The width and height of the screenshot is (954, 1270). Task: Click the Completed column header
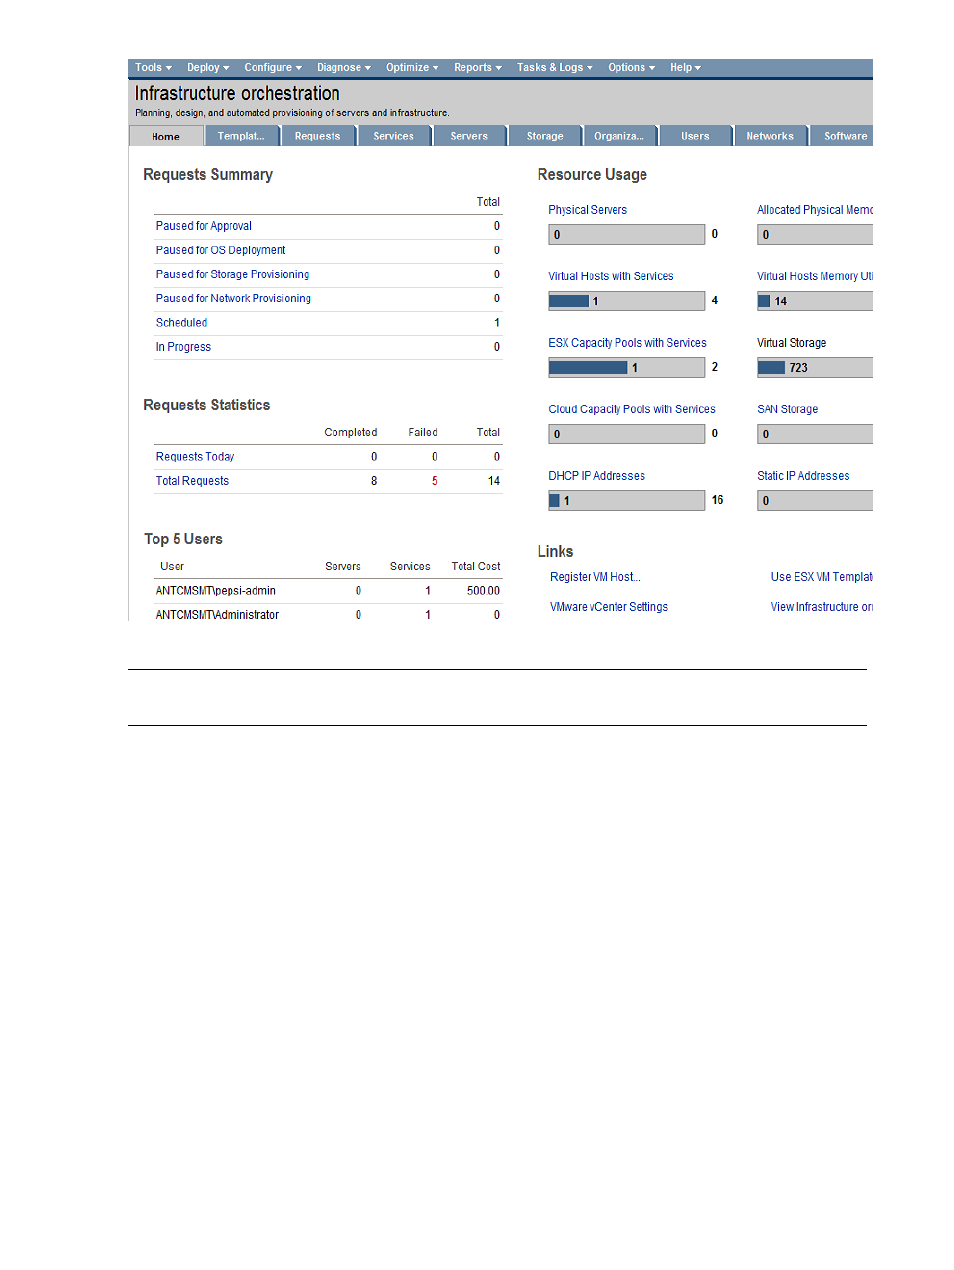(x=351, y=433)
